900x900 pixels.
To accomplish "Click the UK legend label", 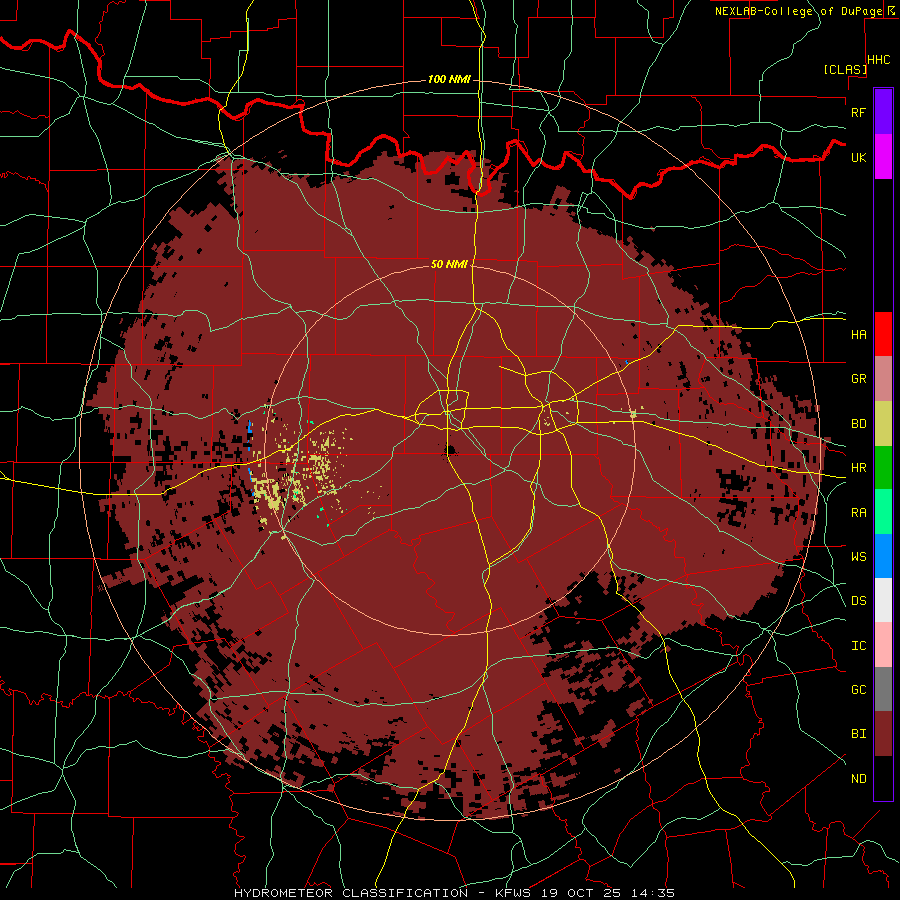I will point(859,157).
